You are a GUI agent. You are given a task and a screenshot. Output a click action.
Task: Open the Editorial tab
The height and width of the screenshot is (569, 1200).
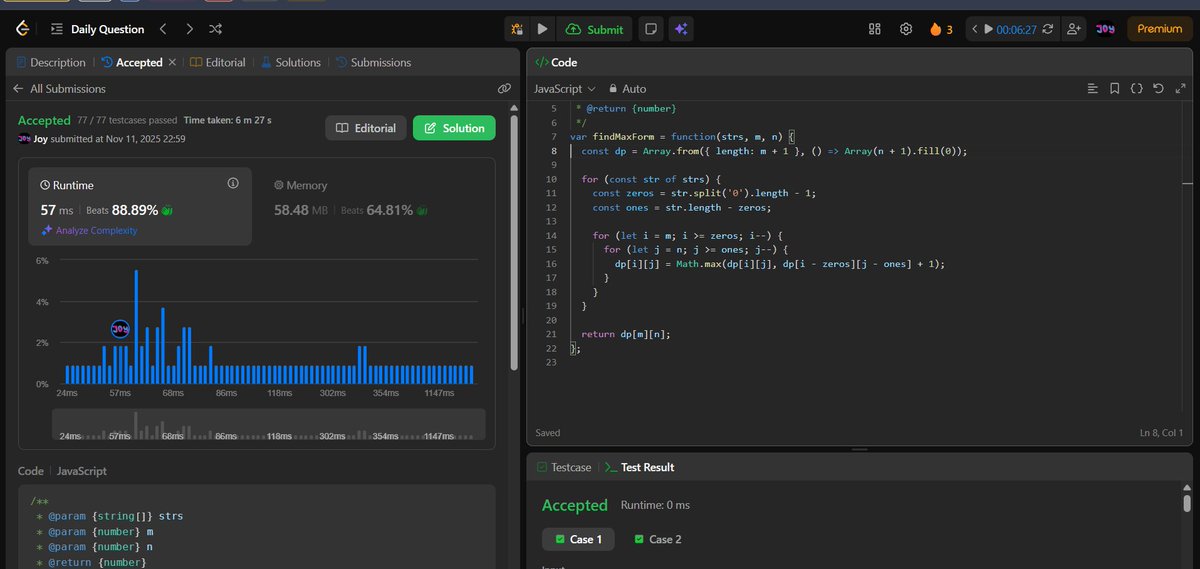point(218,62)
